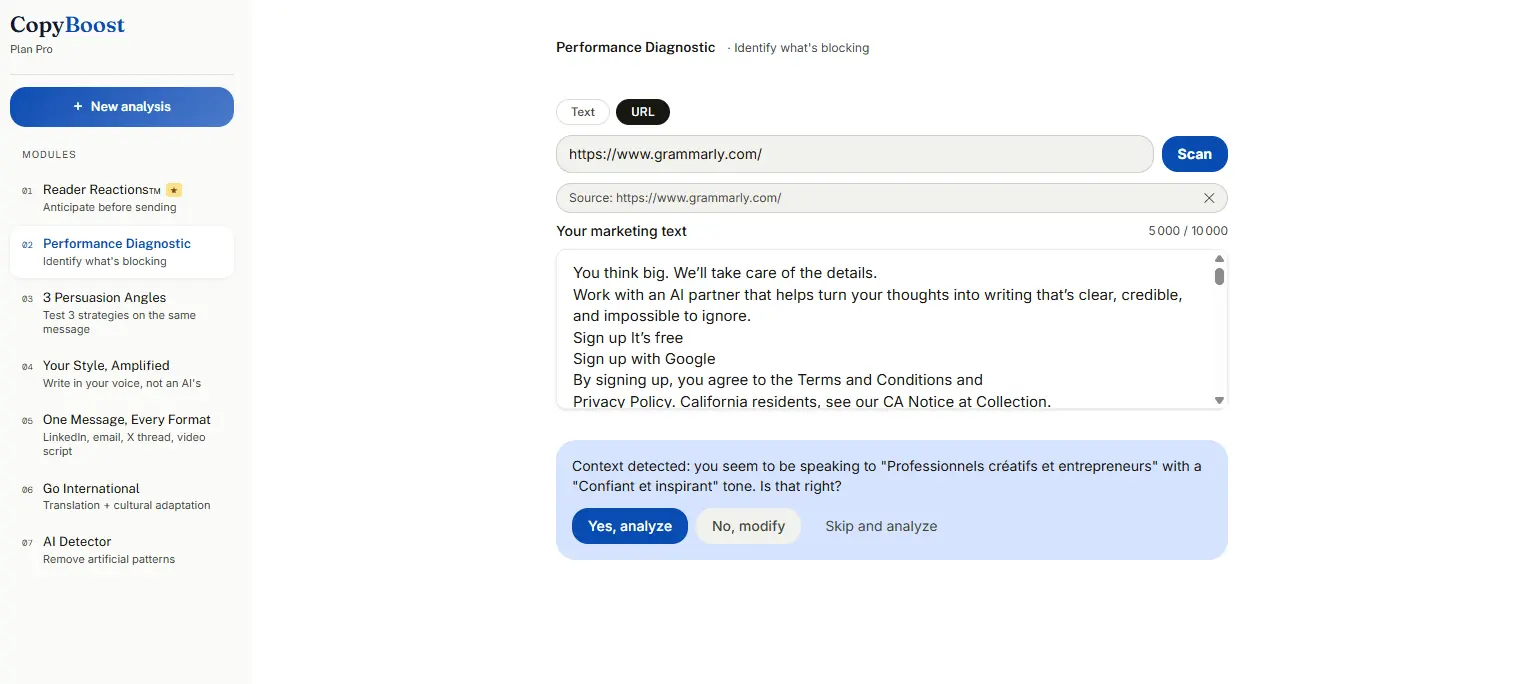Choose No, modify
1531x684 pixels.
click(x=749, y=526)
